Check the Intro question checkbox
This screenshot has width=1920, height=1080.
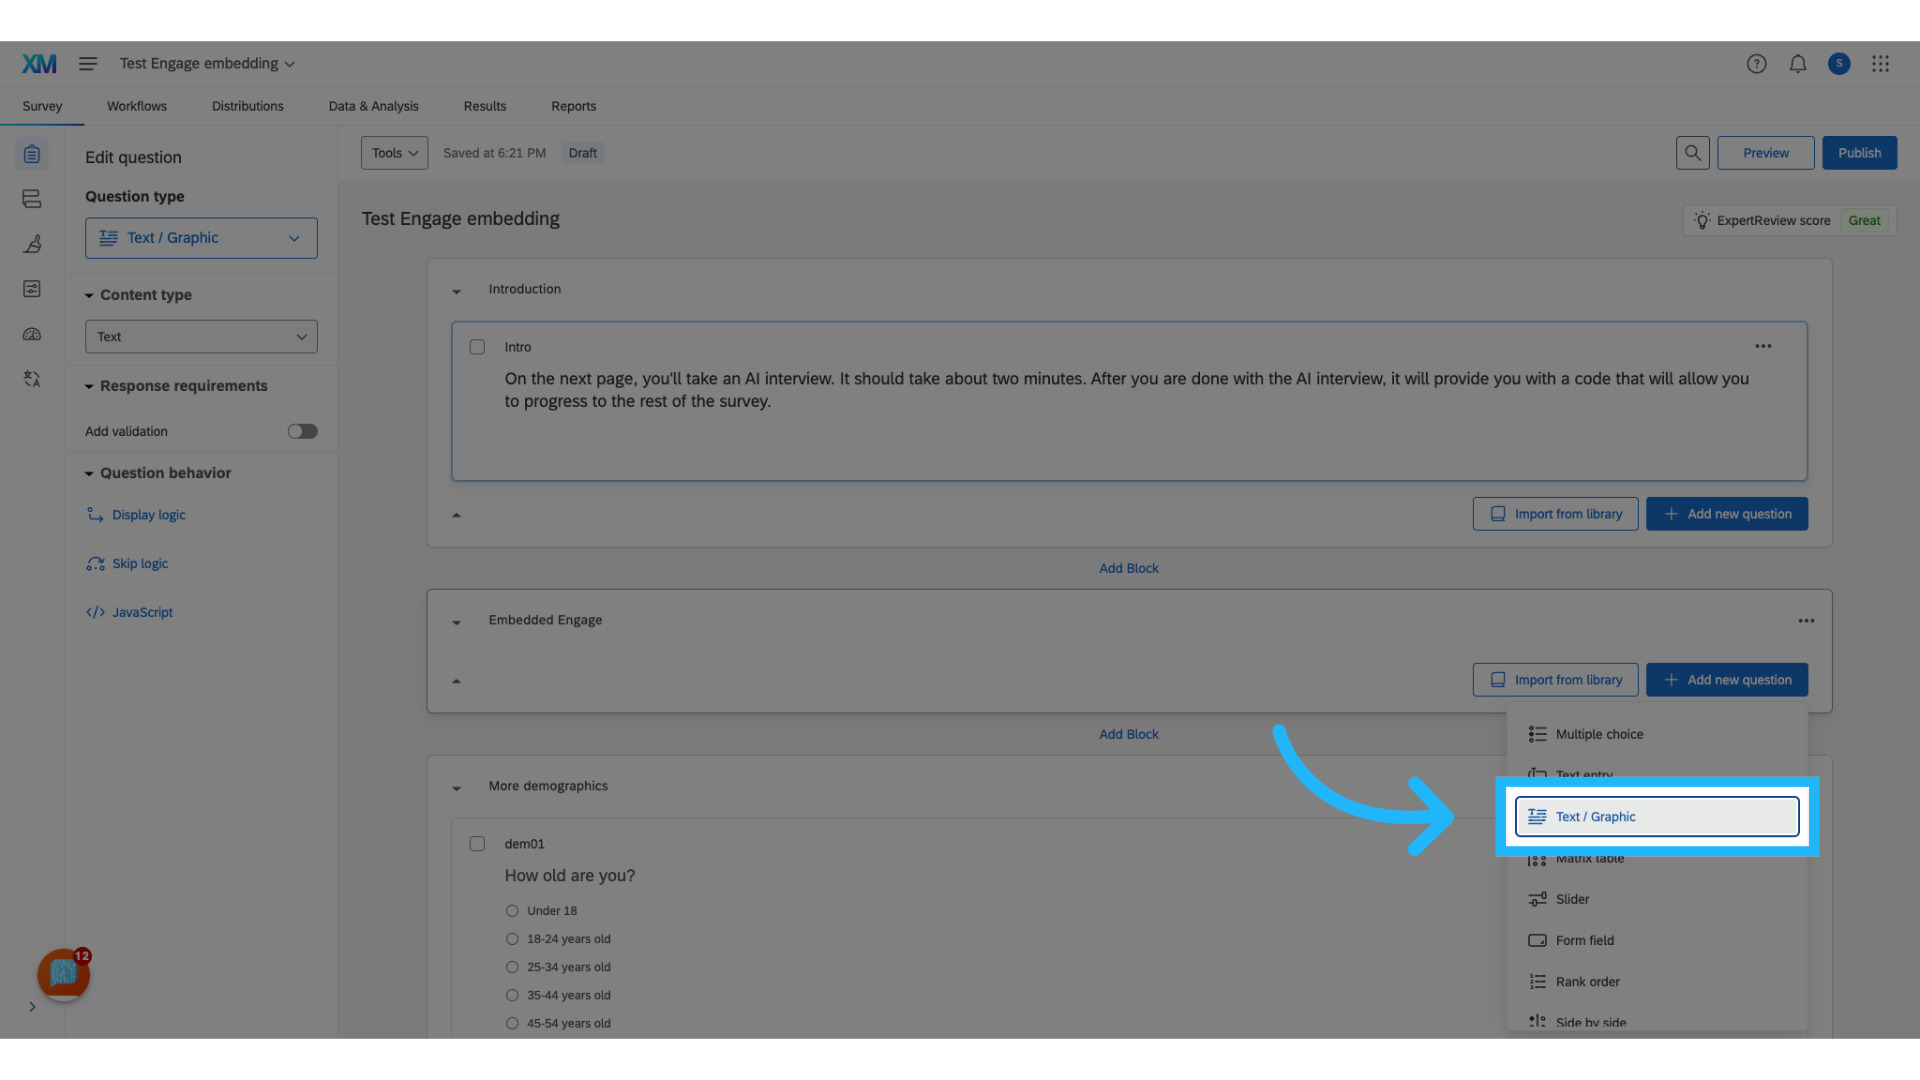(477, 347)
